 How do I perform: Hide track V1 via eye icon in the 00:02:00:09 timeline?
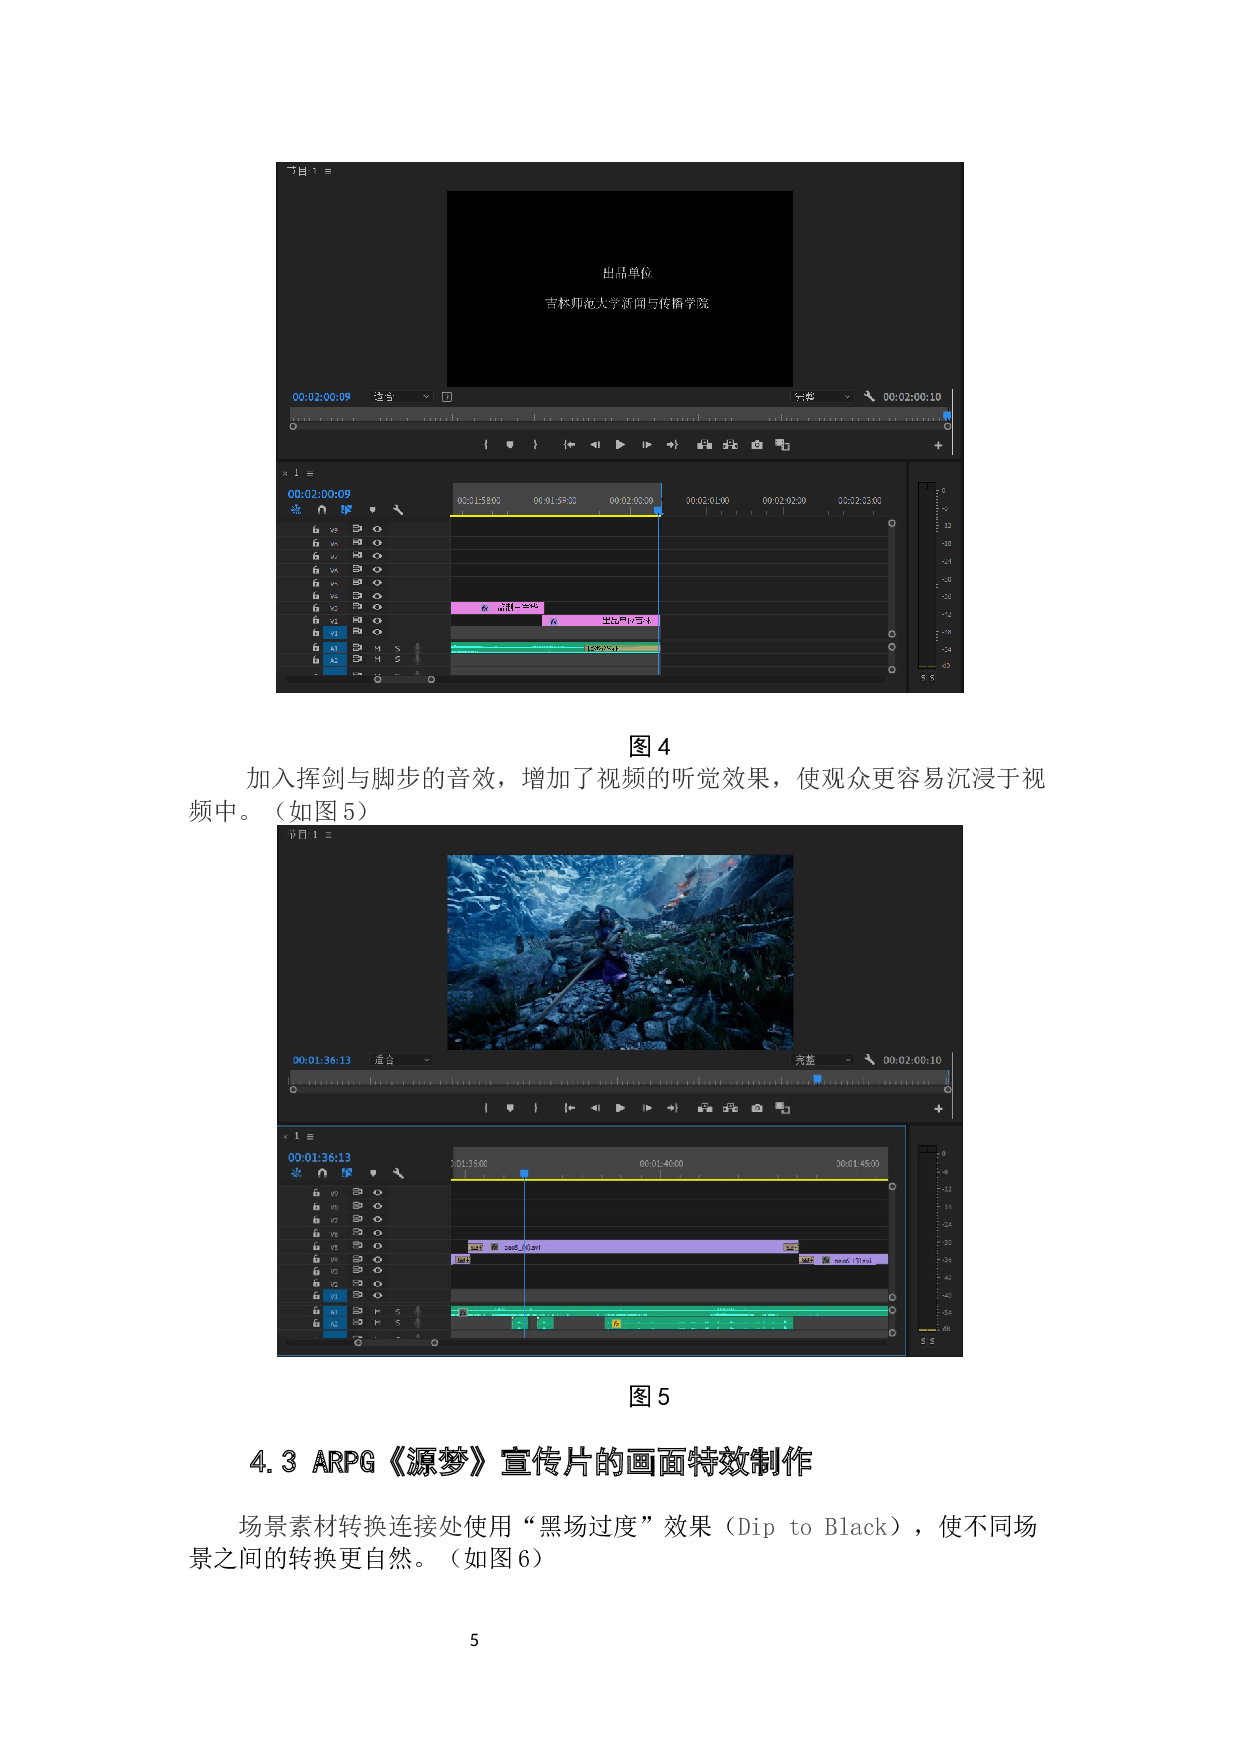[x=377, y=632]
